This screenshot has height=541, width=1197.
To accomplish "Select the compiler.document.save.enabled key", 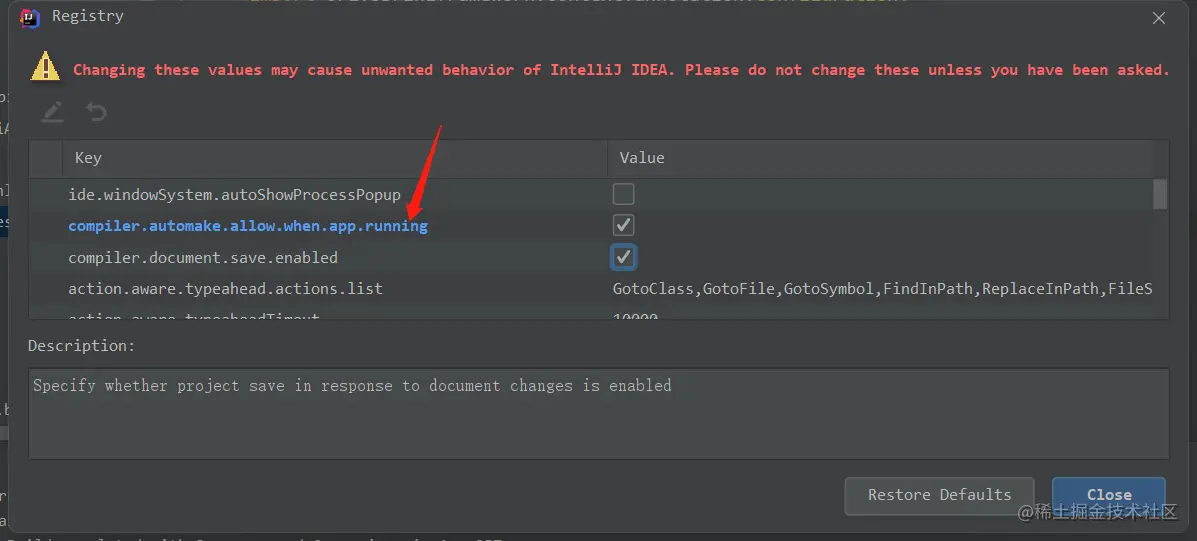I will 203,258.
